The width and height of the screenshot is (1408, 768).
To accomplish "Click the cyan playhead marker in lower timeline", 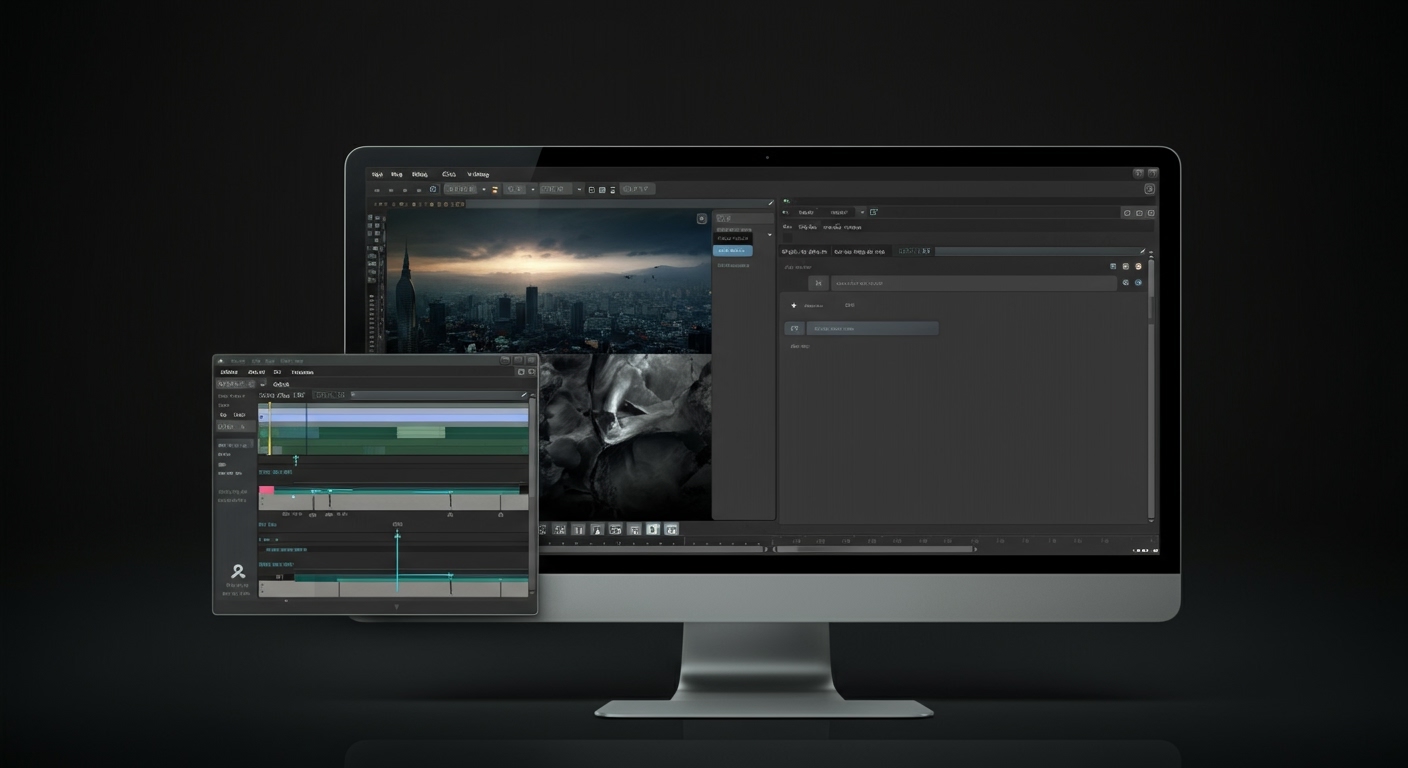I will click(397, 537).
